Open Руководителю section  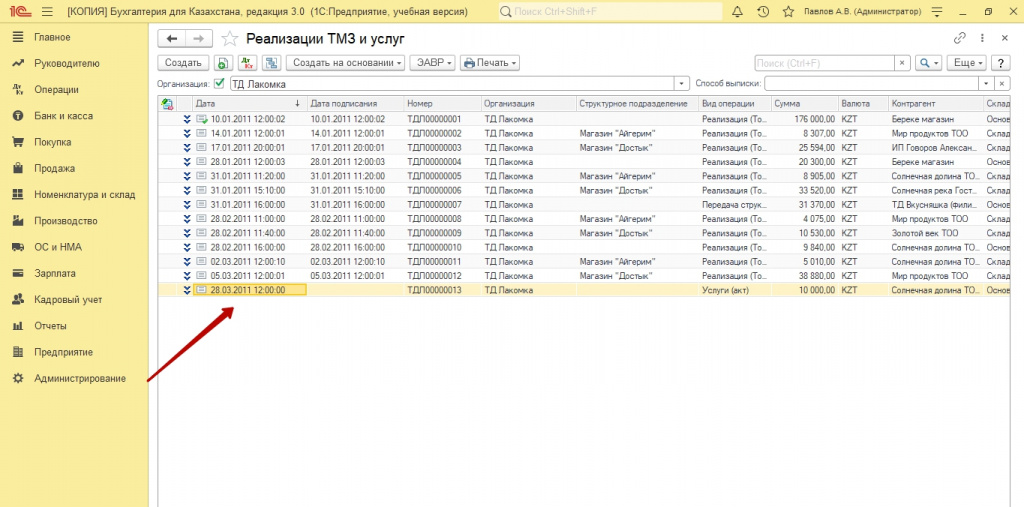(67, 63)
